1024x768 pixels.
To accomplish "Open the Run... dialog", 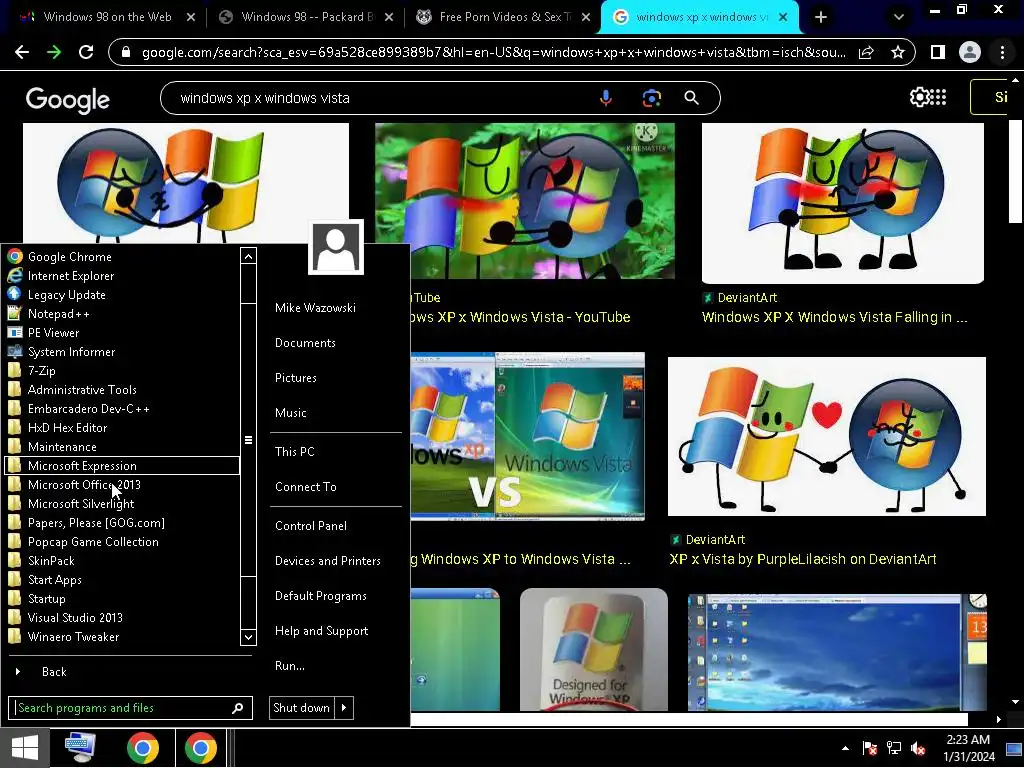I will (x=290, y=666).
